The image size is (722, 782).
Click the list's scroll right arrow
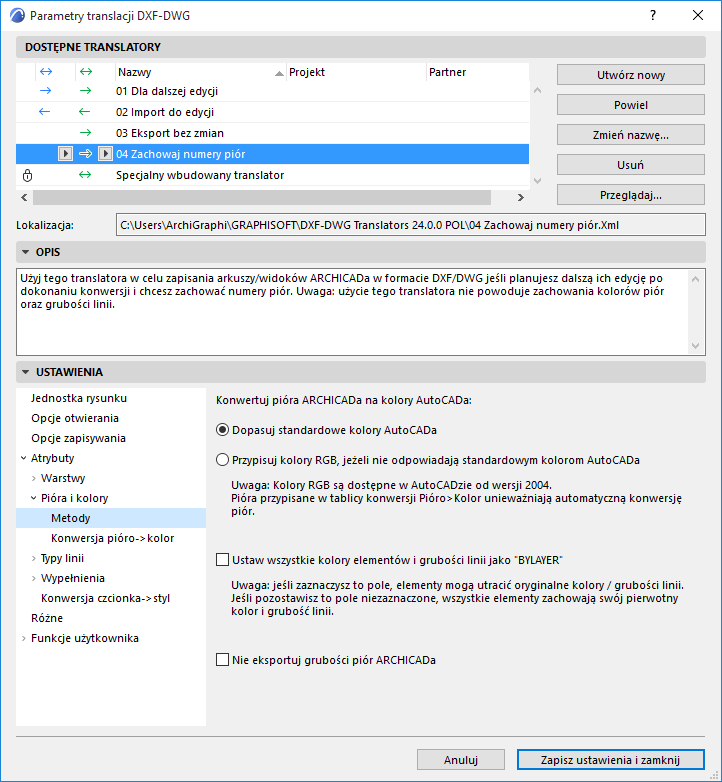coord(521,197)
